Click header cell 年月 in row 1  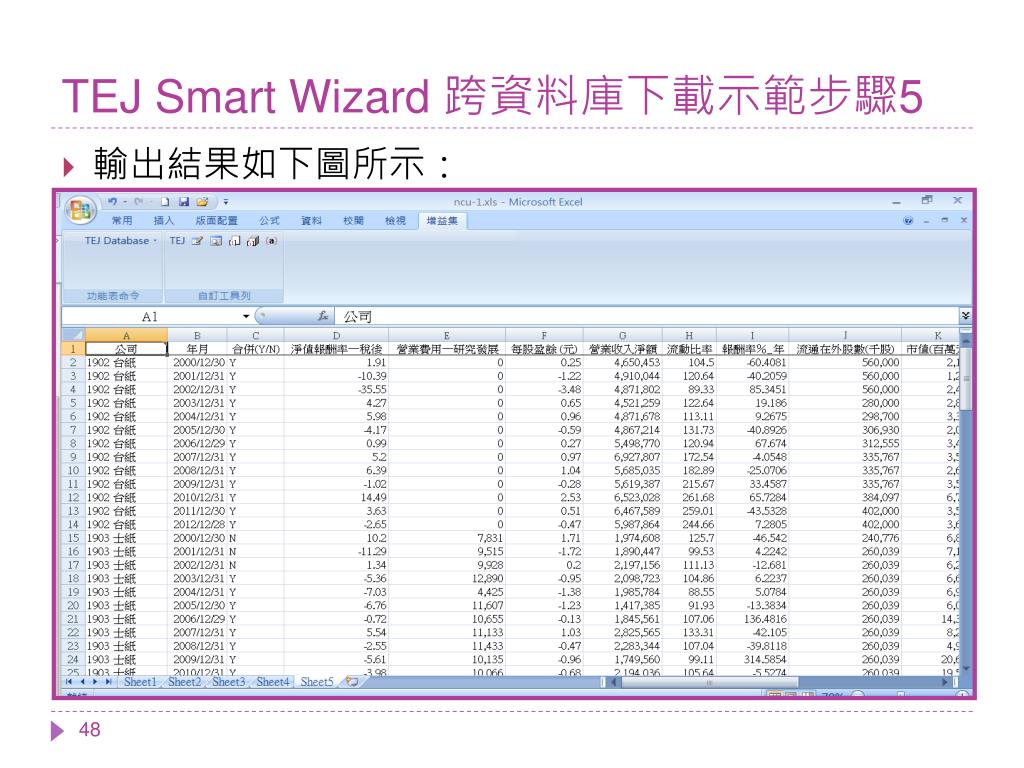197,349
